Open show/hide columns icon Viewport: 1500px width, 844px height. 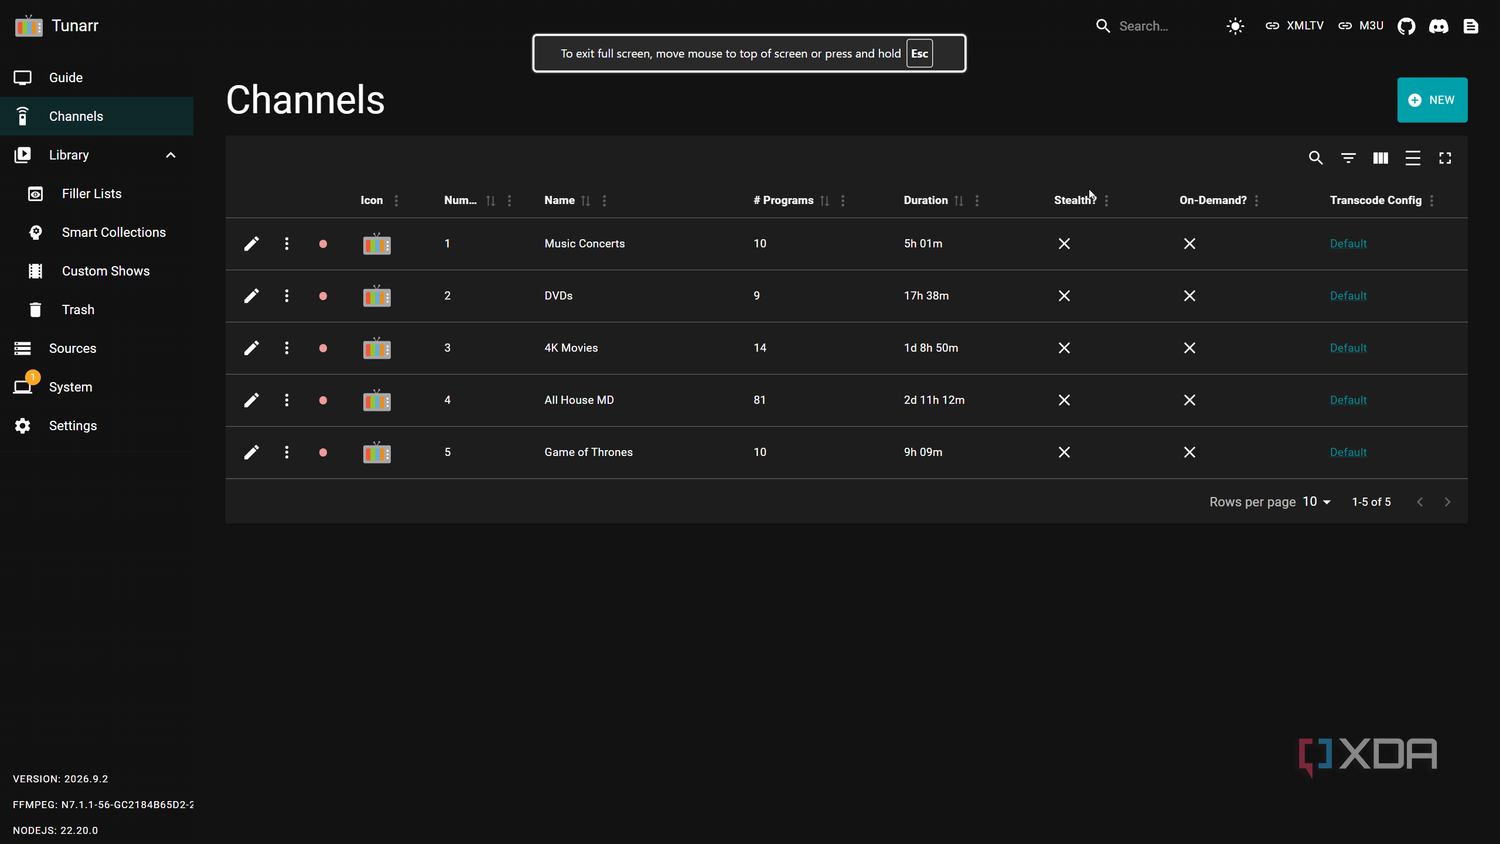tap(1380, 158)
